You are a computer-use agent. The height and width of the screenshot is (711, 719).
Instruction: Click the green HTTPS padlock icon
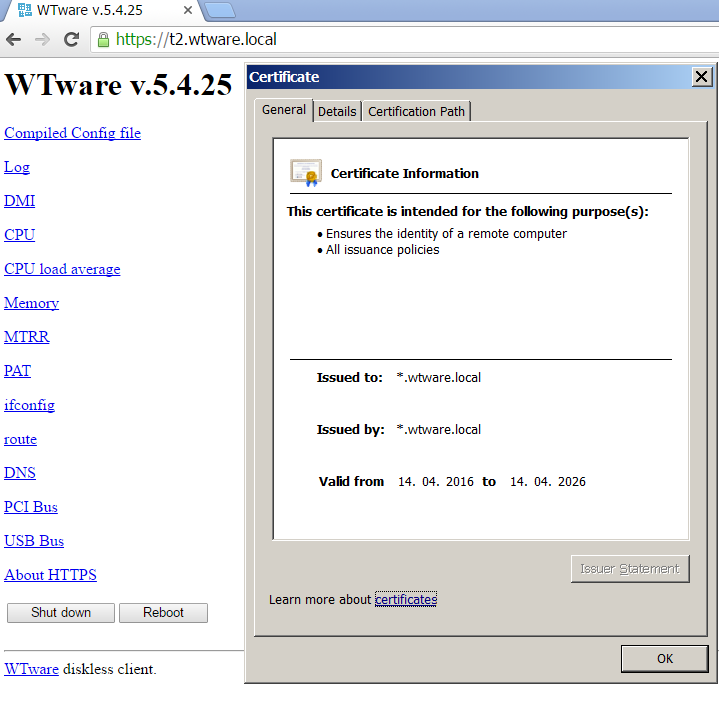pyautogui.click(x=102, y=40)
